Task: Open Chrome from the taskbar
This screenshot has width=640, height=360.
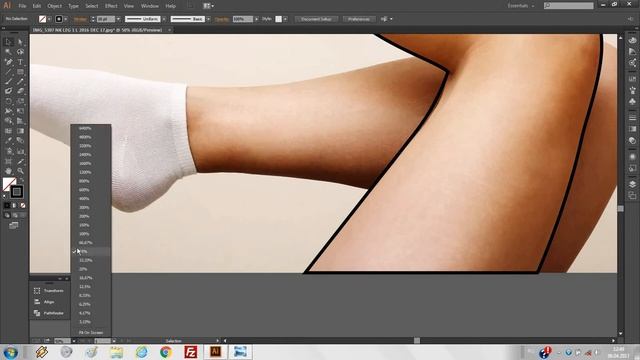Action: [x=166, y=352]
